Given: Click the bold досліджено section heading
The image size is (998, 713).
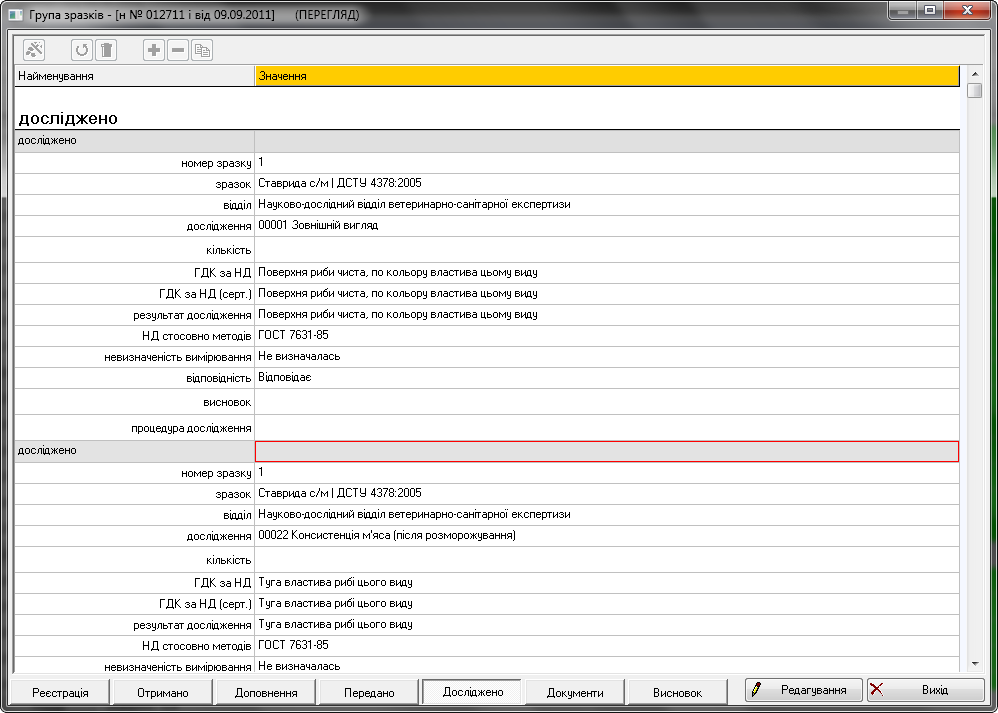Looking at the screenshot, I should pos(68,118).
